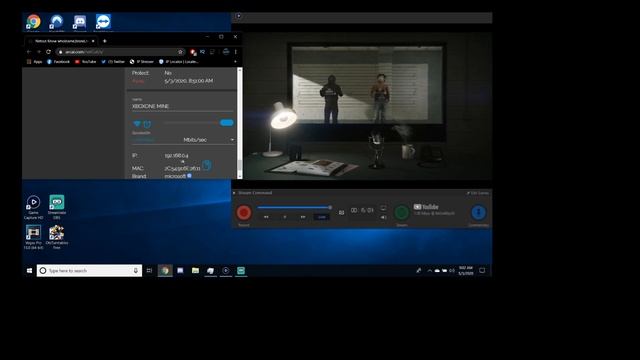
Task: Collapse the Stream Command panel triangle
Action: coord(234,193)
